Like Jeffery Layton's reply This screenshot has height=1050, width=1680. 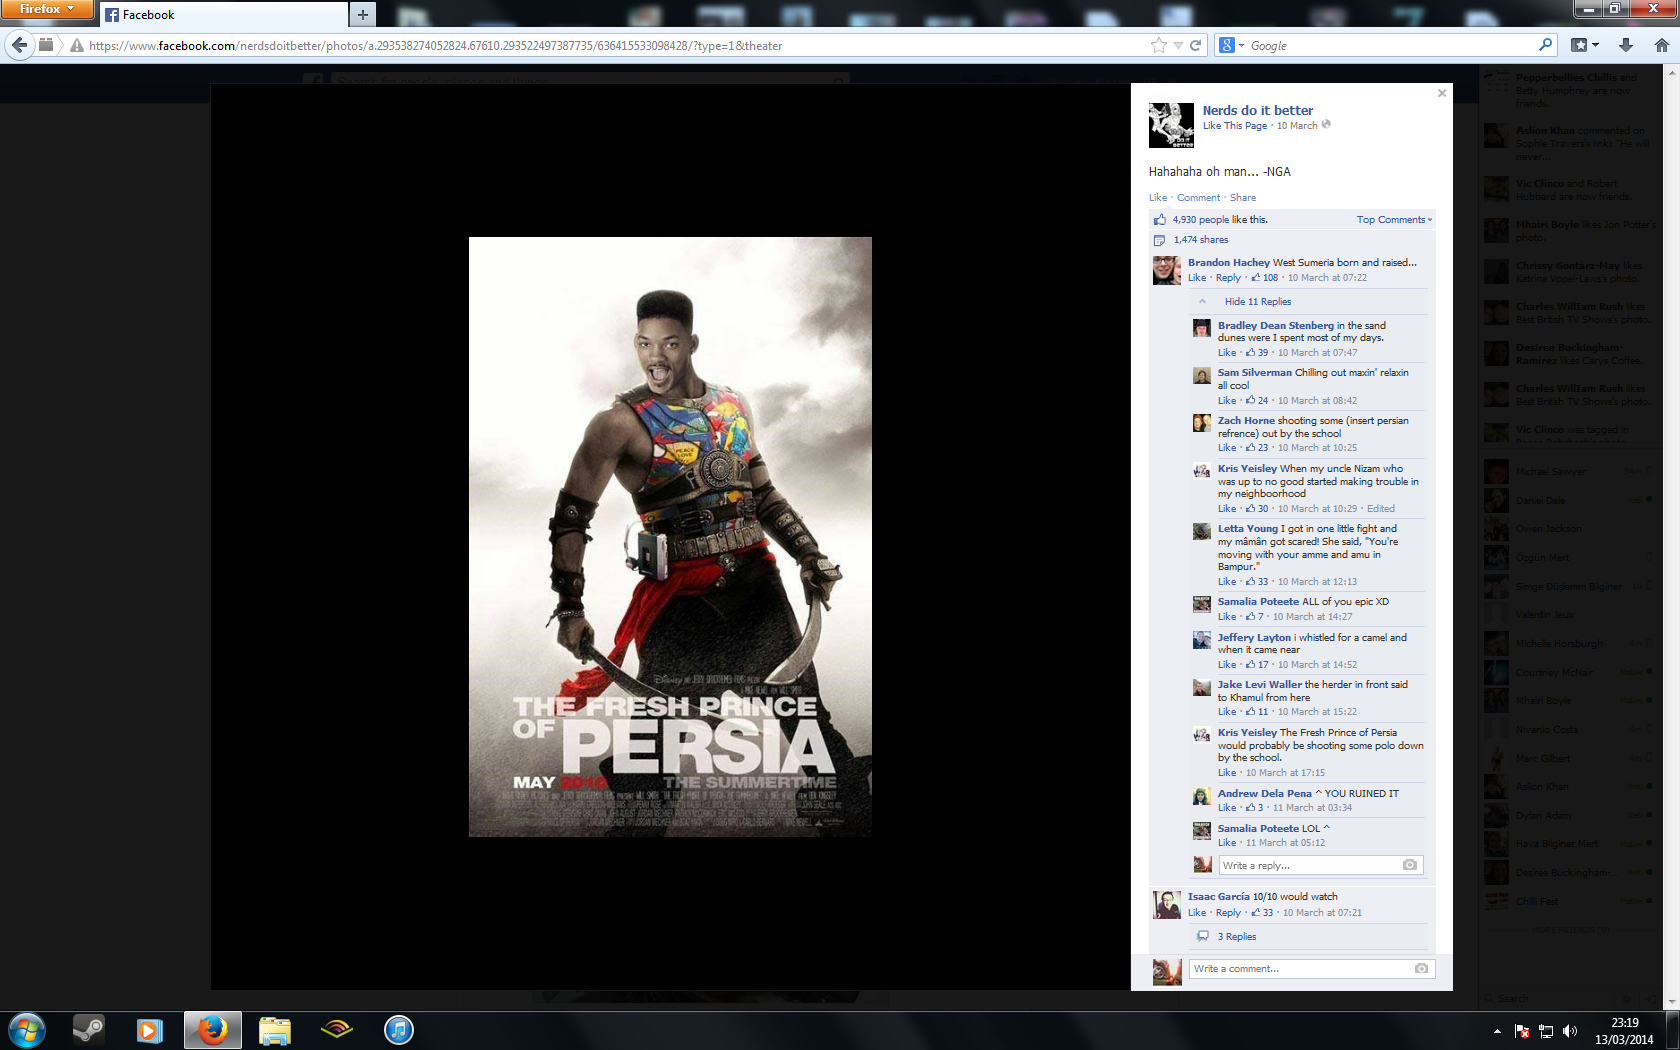click(x=1226, y=665)
